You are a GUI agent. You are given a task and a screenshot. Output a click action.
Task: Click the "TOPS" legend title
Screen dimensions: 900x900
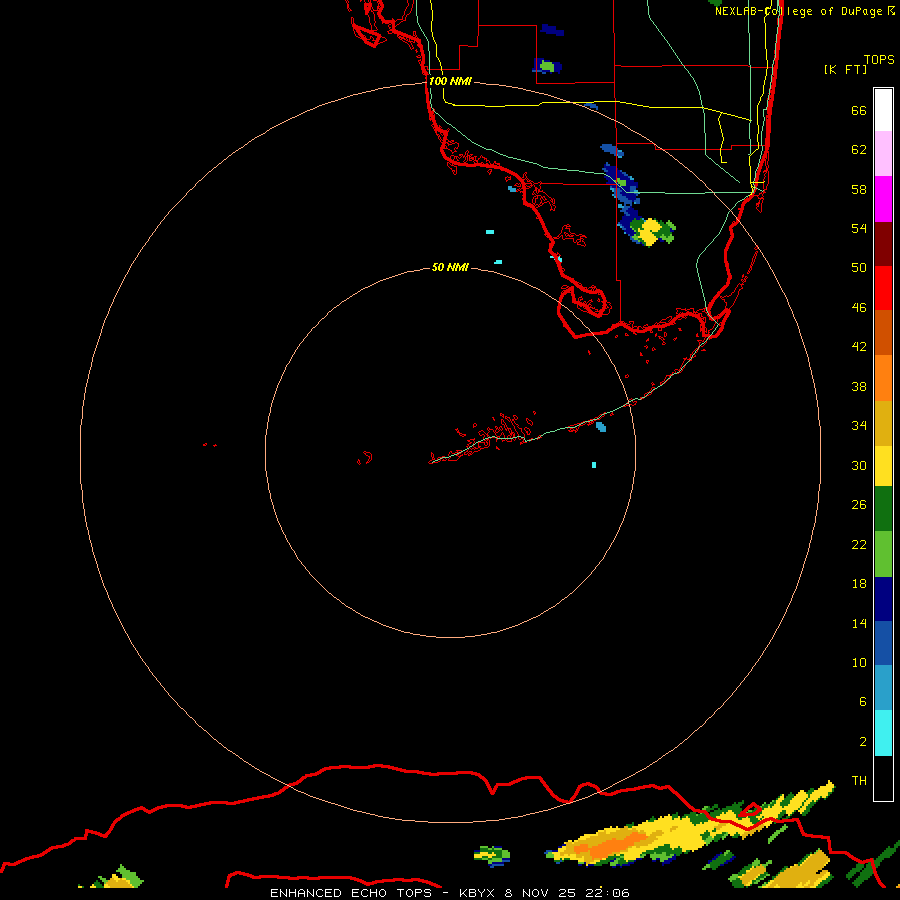click(879, 59)
